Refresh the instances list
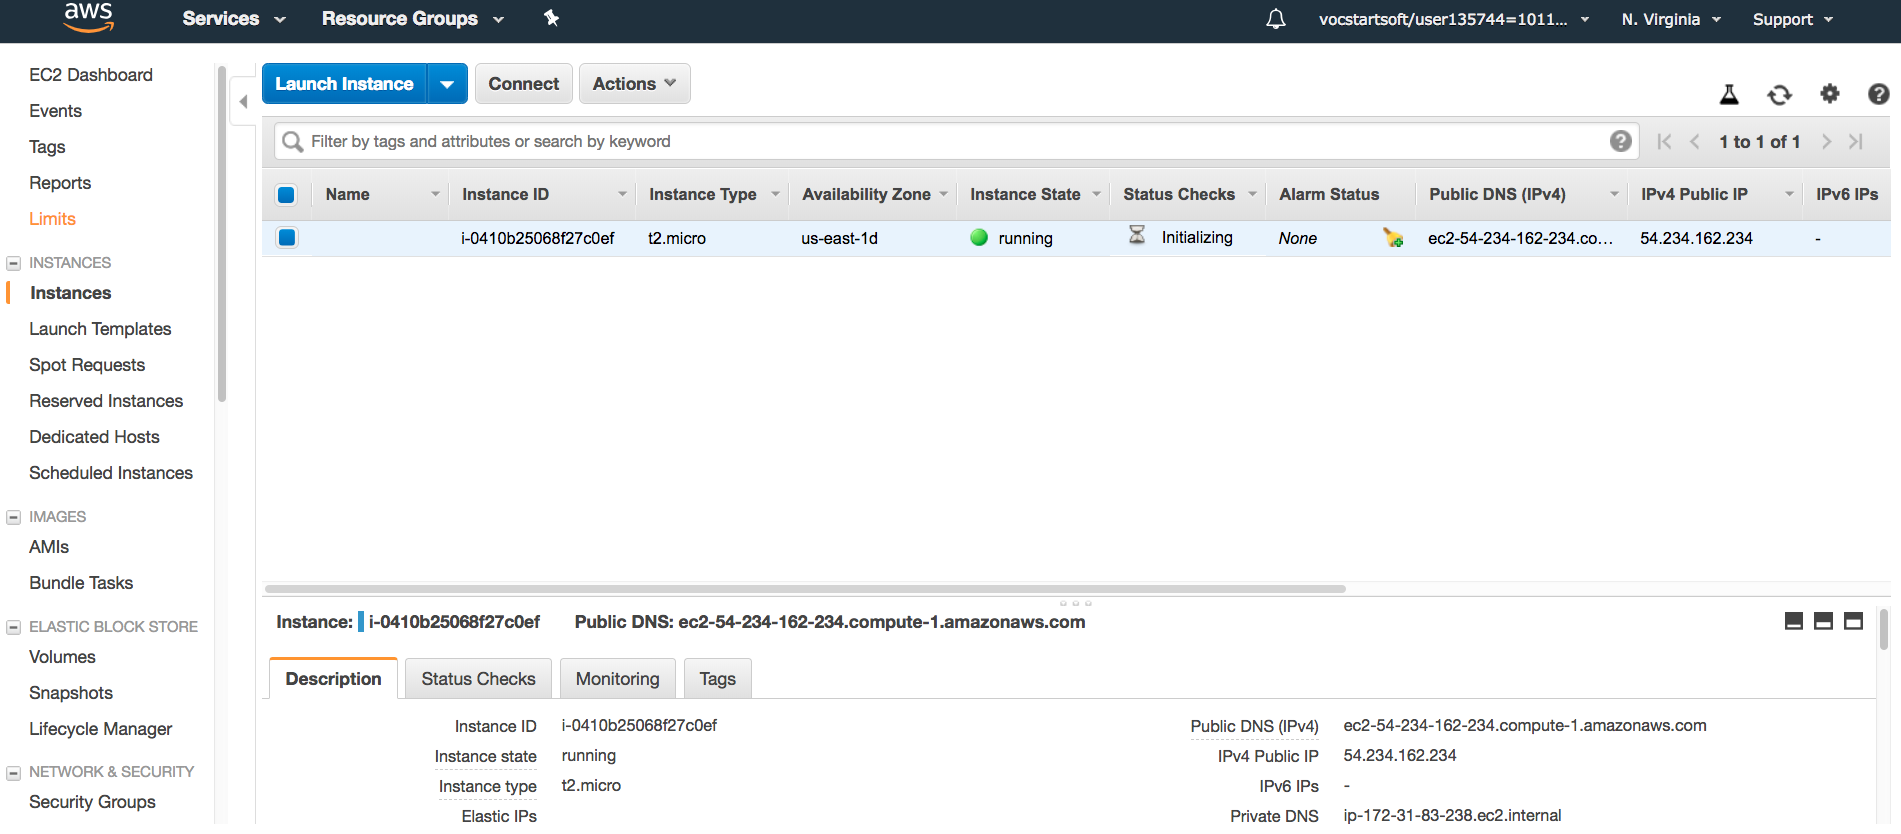The width and height of the screenshot is (1901, 834). point(1780,94)
